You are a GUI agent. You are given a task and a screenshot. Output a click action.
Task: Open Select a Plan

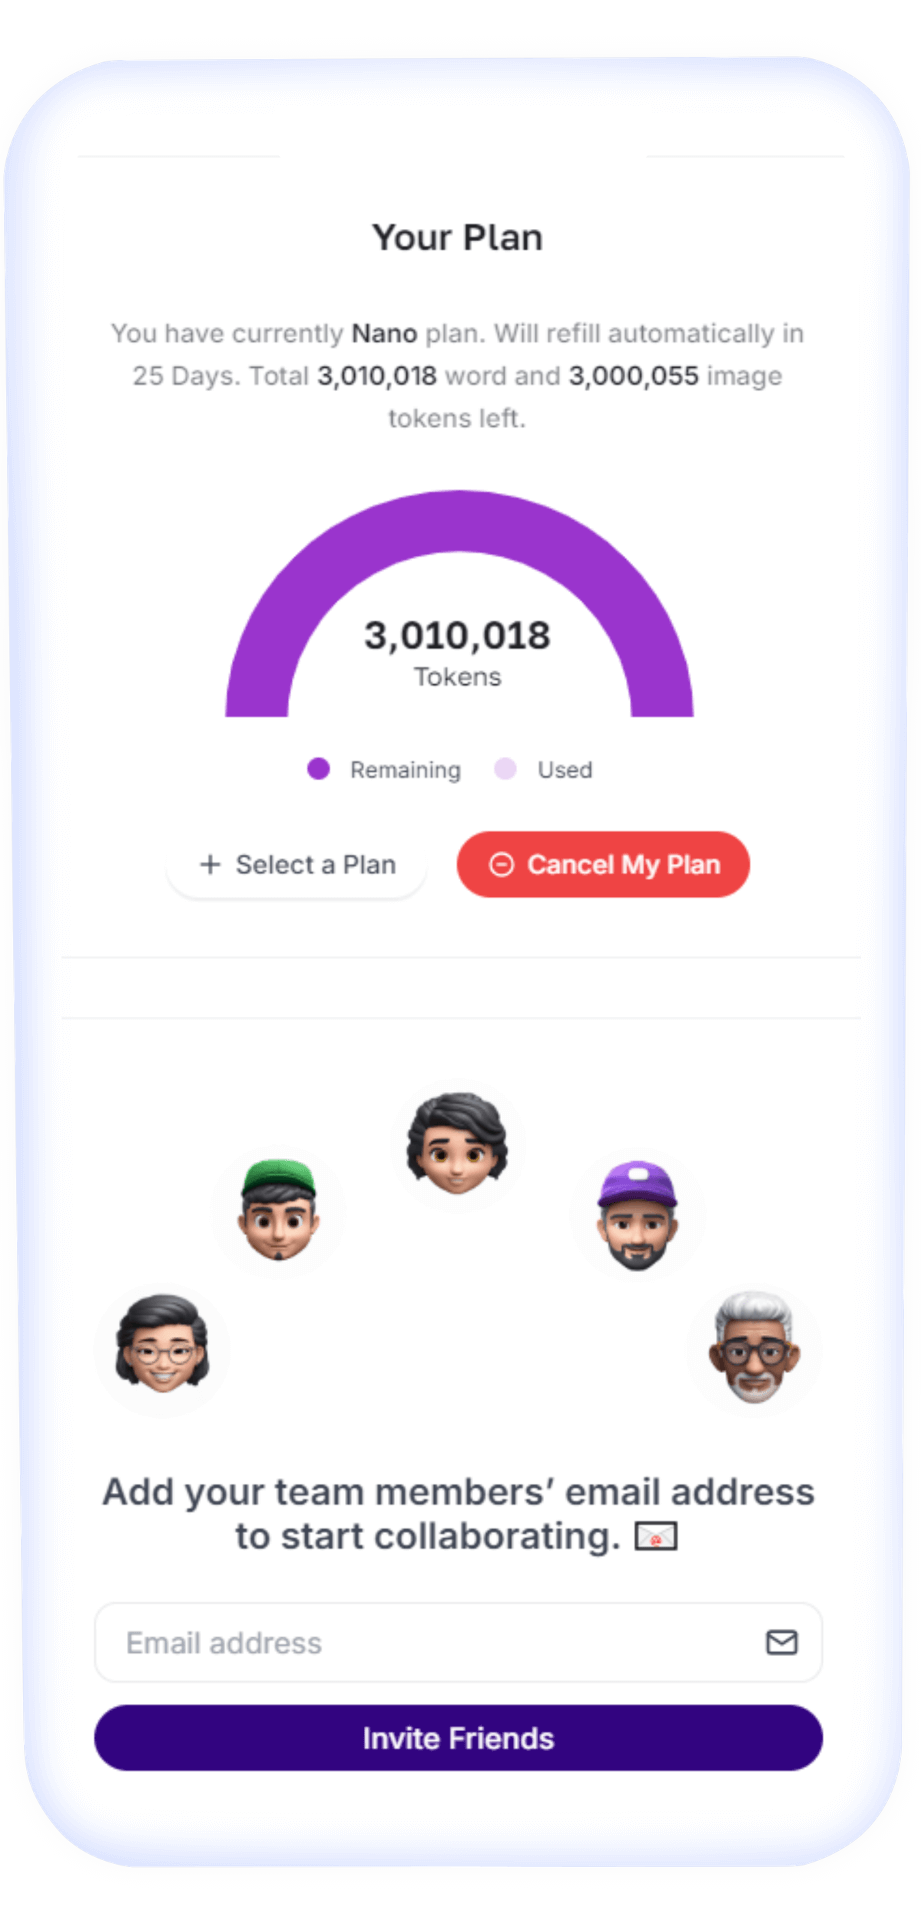(297, 864)
